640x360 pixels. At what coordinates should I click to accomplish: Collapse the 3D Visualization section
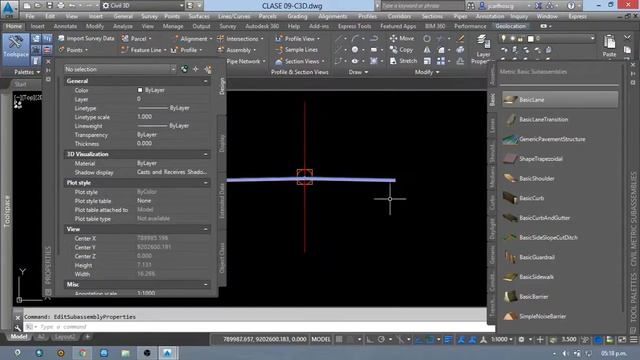coord(205,154)
